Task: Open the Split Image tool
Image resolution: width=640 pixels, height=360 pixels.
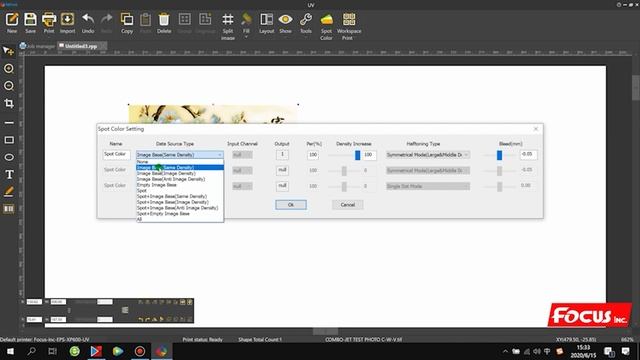Action: coord(228,27)
